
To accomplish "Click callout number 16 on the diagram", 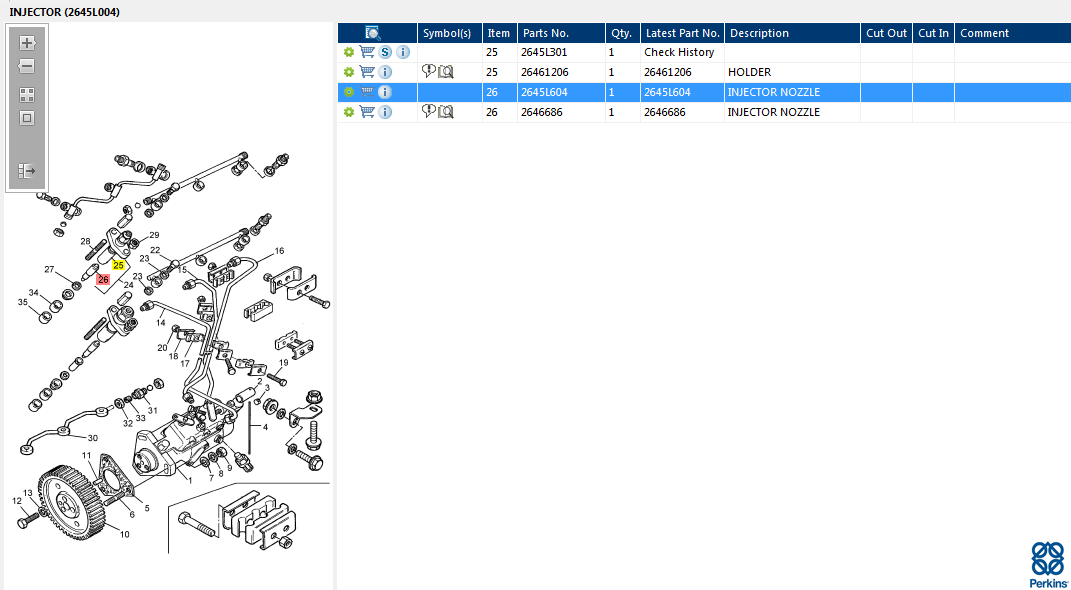I will click(x=279, y=251).
